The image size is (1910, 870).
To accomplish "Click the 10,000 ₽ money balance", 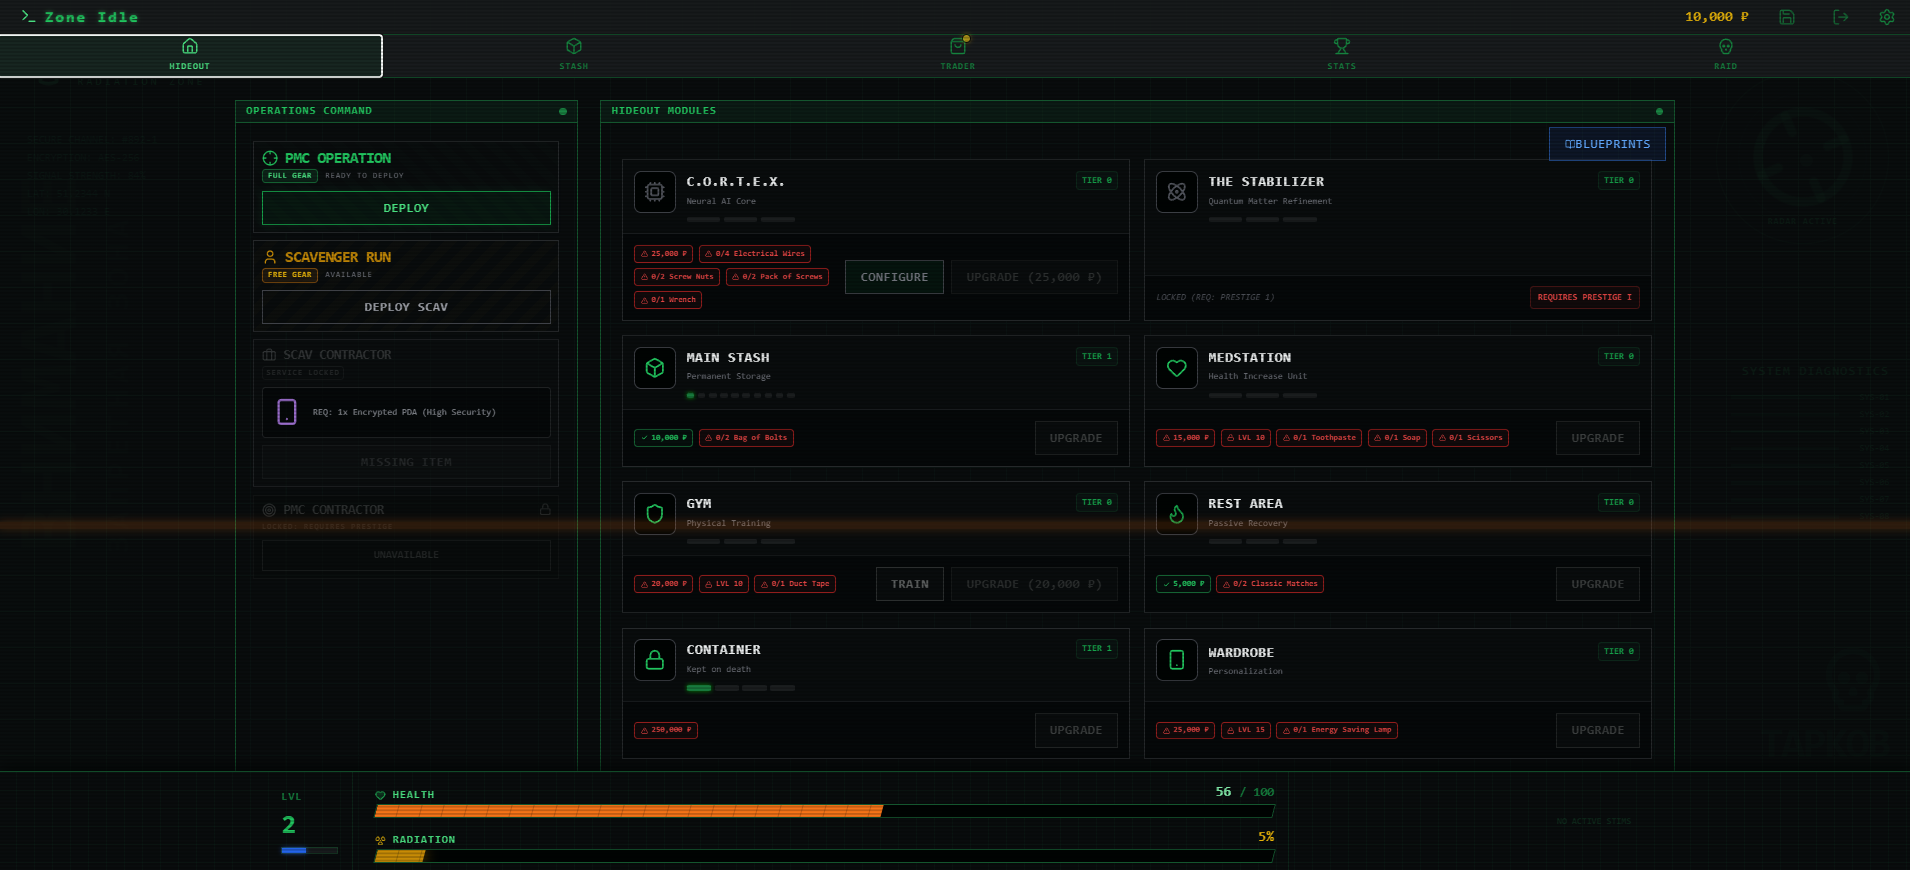I will [x=1717, y=17].
